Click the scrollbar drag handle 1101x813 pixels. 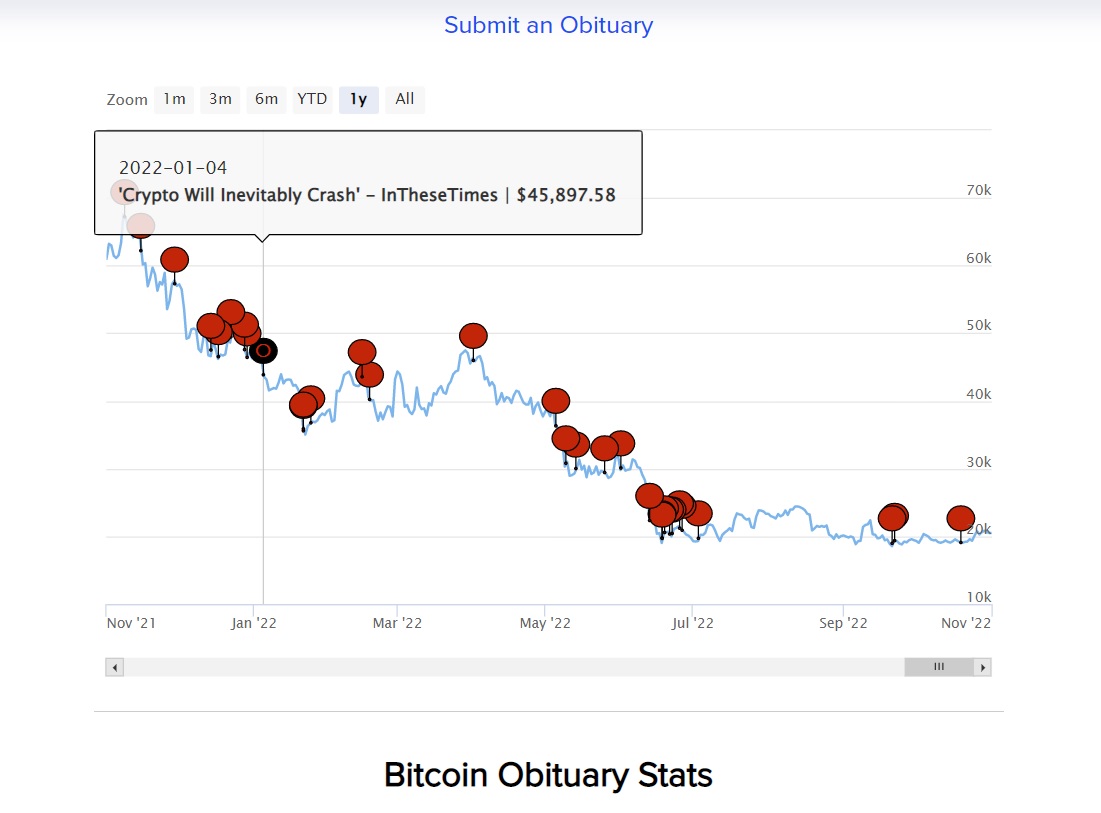point(938,666)
